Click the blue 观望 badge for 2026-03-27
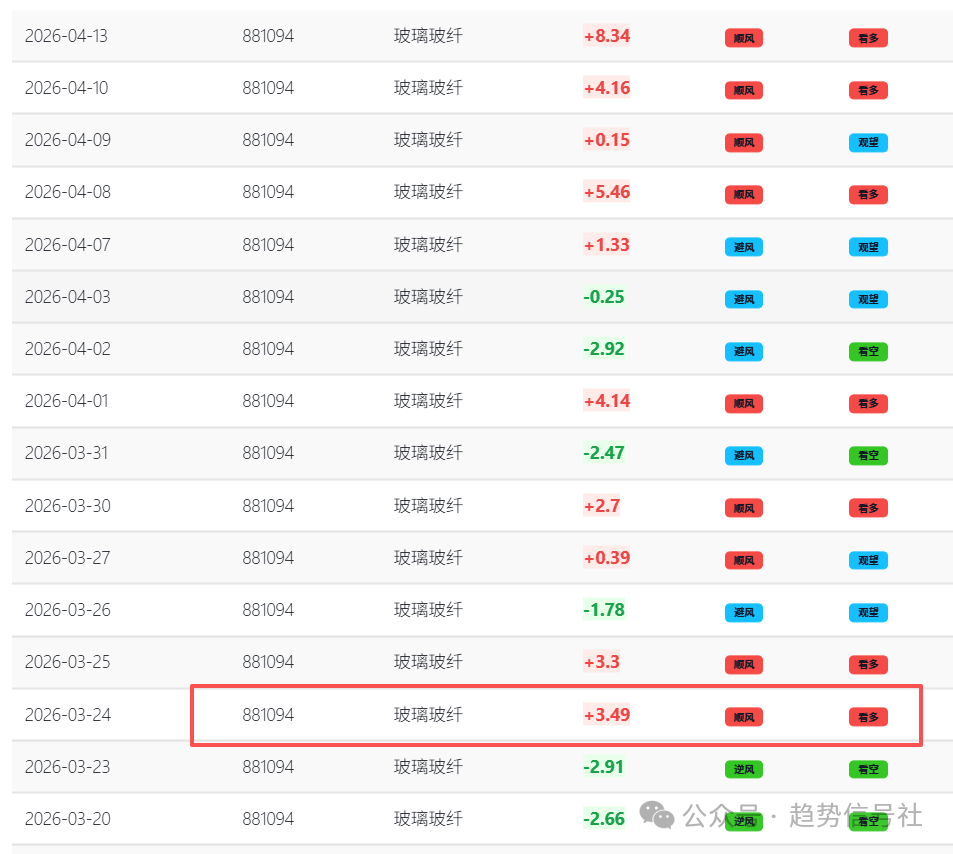The width and height of the screenshot is (953, 854). (x=868, y=560)
